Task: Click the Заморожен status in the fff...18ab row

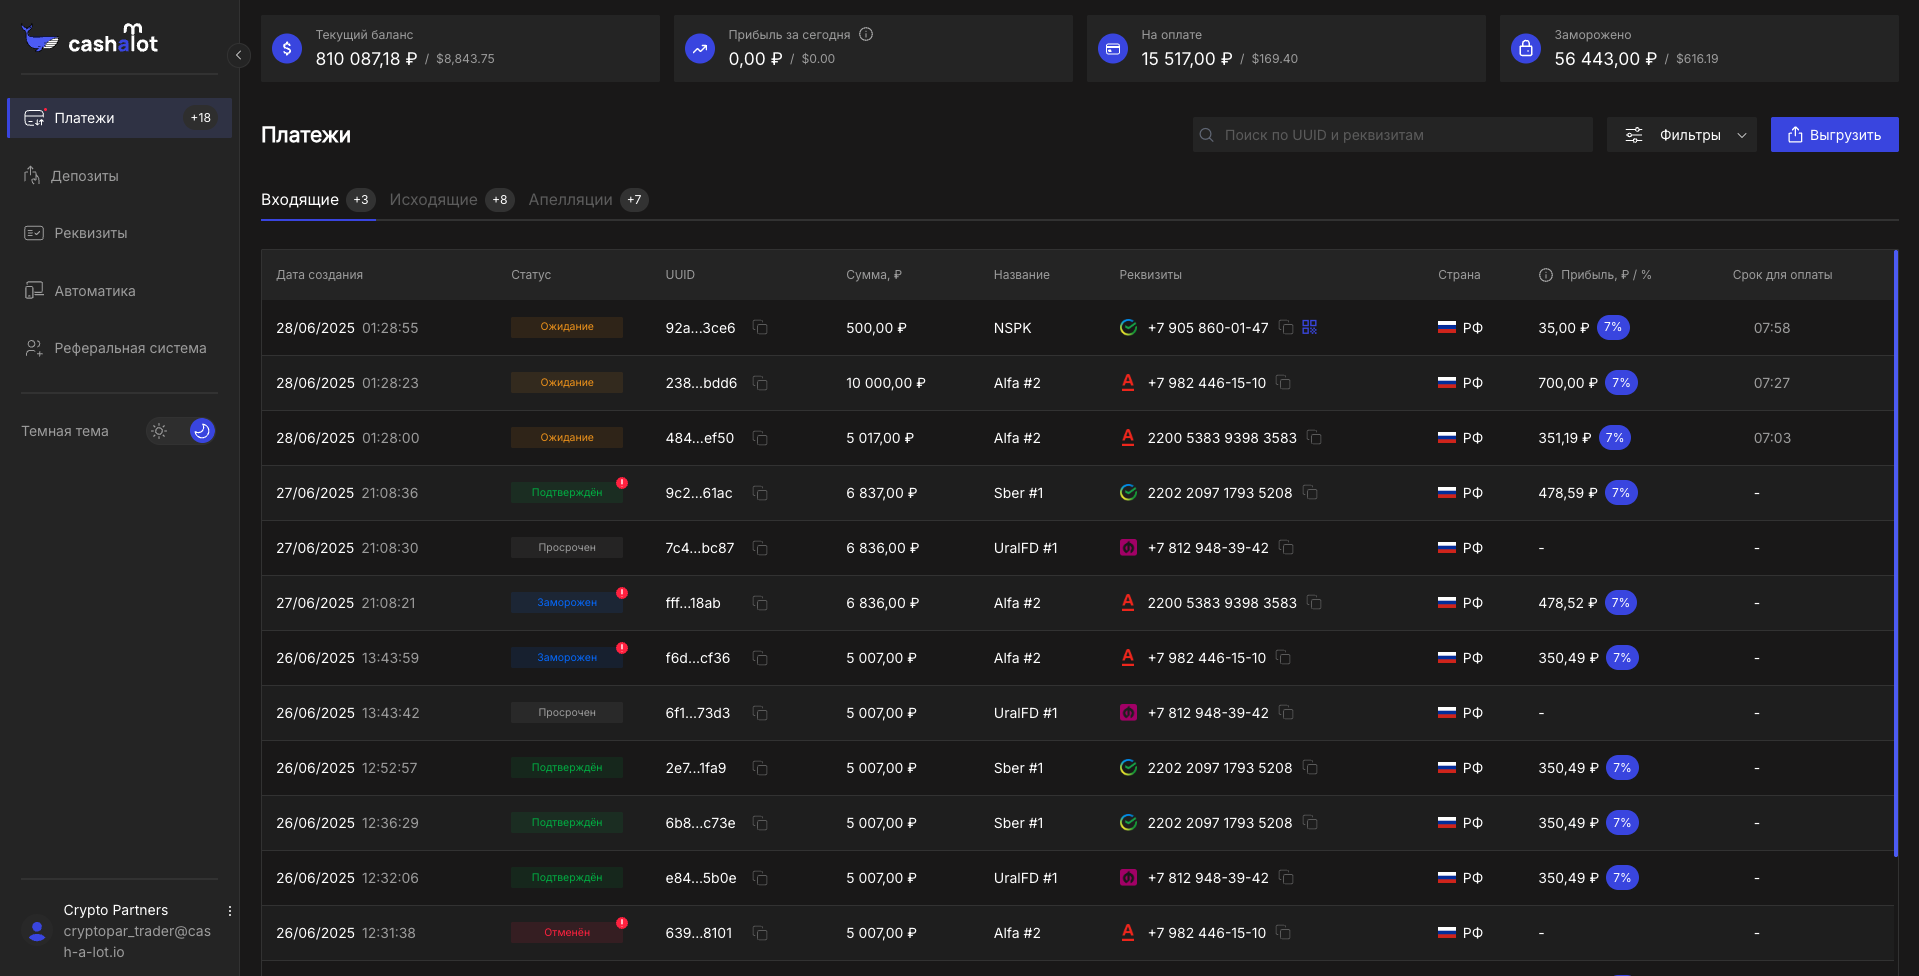Action: click(567, 603)
